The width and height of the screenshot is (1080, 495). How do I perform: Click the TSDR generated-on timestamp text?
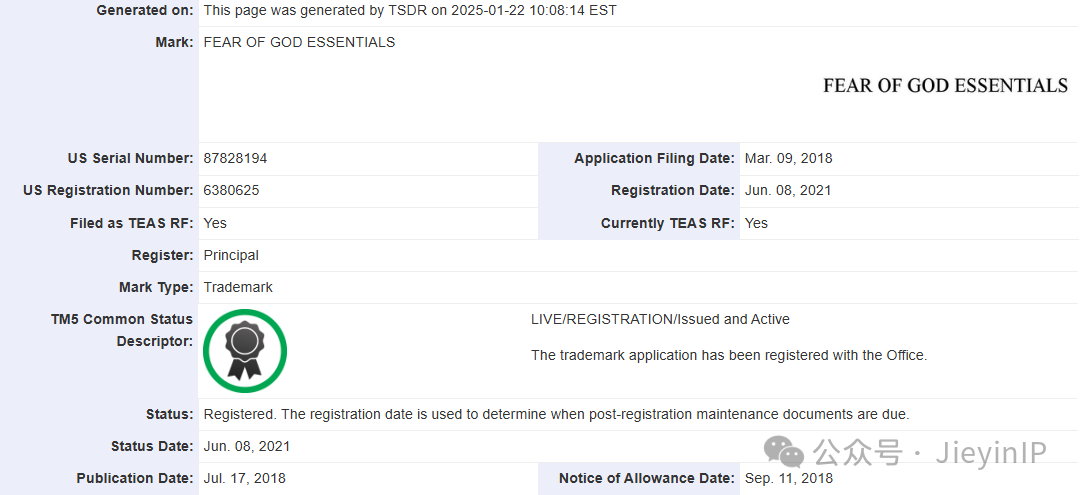[410, 10]
